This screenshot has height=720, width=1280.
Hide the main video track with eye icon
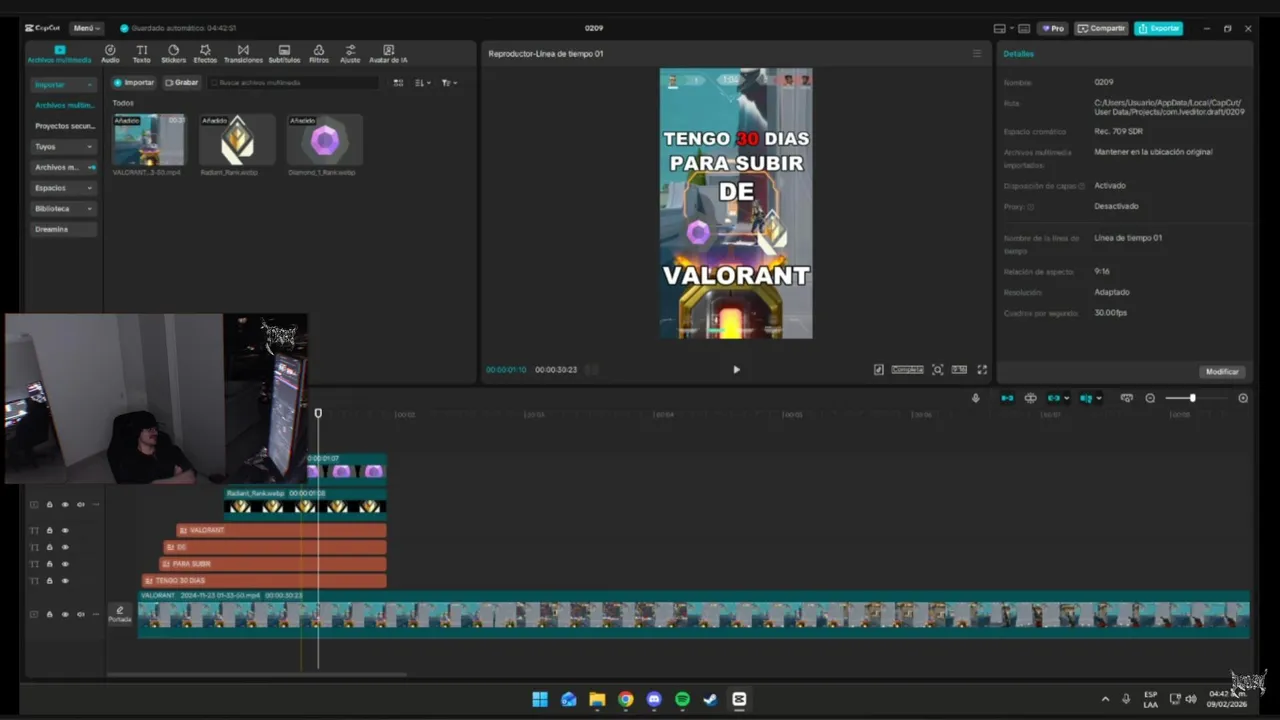point(65,614)
